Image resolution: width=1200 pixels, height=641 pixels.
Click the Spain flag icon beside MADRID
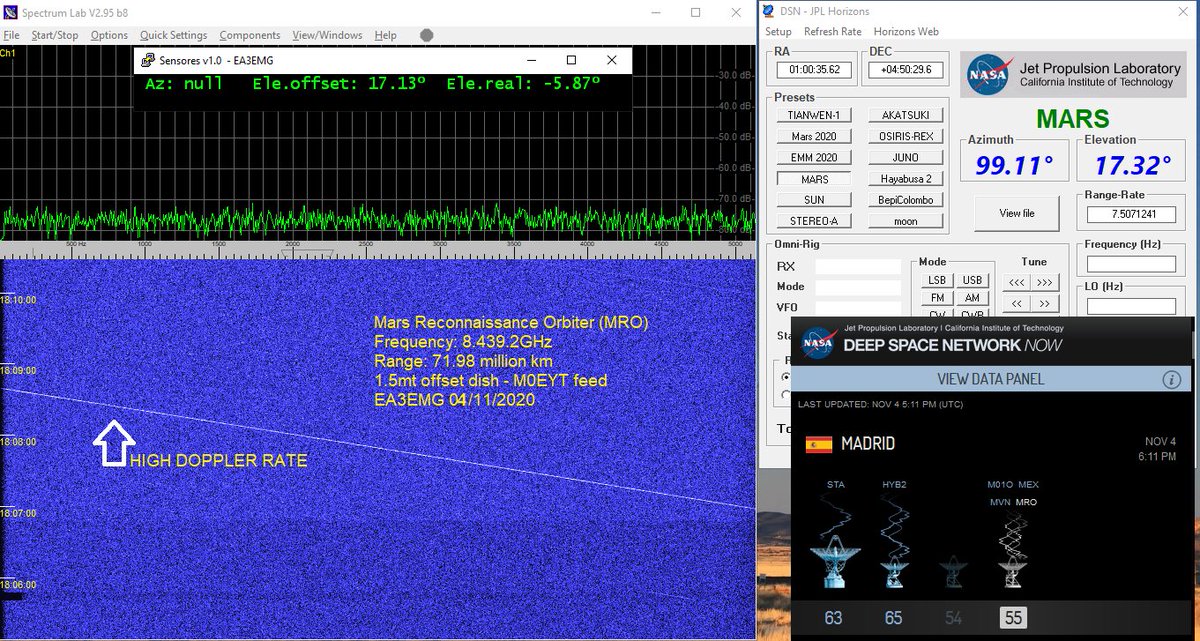[818, 444]
